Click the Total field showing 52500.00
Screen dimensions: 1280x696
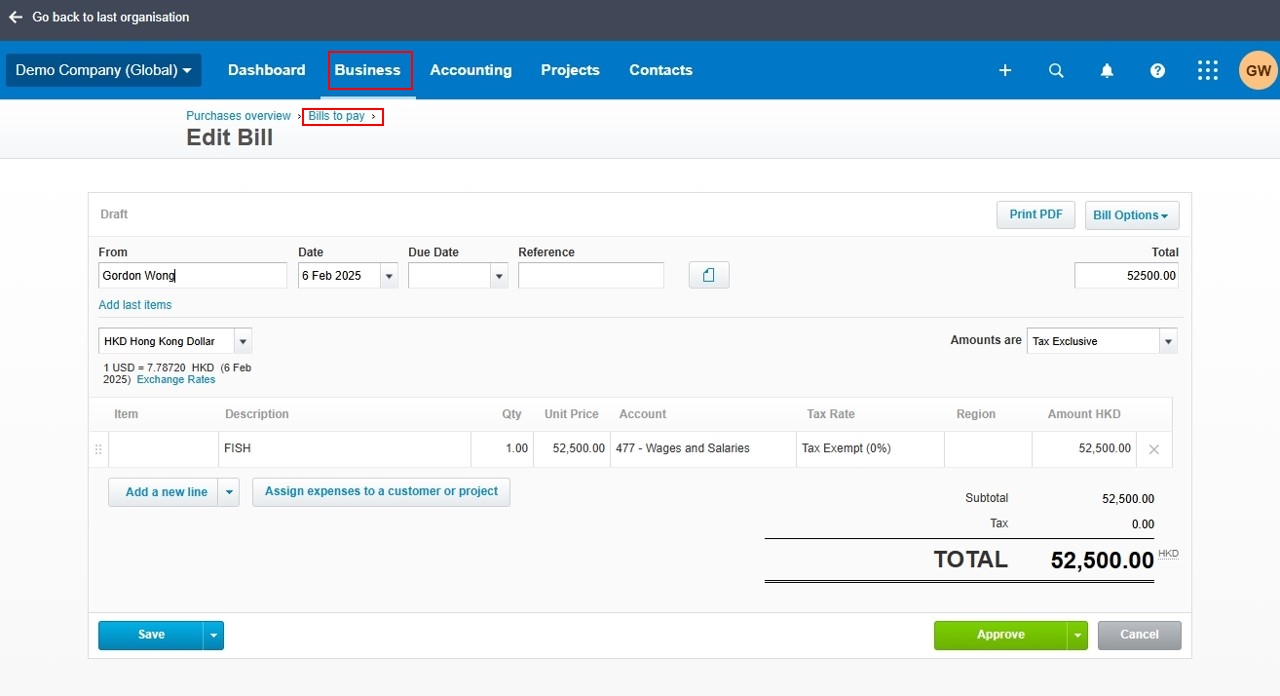pyautogui.click(x=1126, y=276)
